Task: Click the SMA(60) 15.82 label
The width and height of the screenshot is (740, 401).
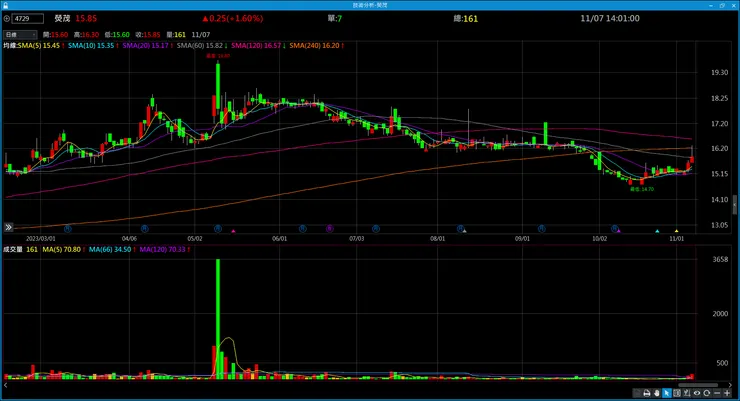Action: (x=200, y=46)
